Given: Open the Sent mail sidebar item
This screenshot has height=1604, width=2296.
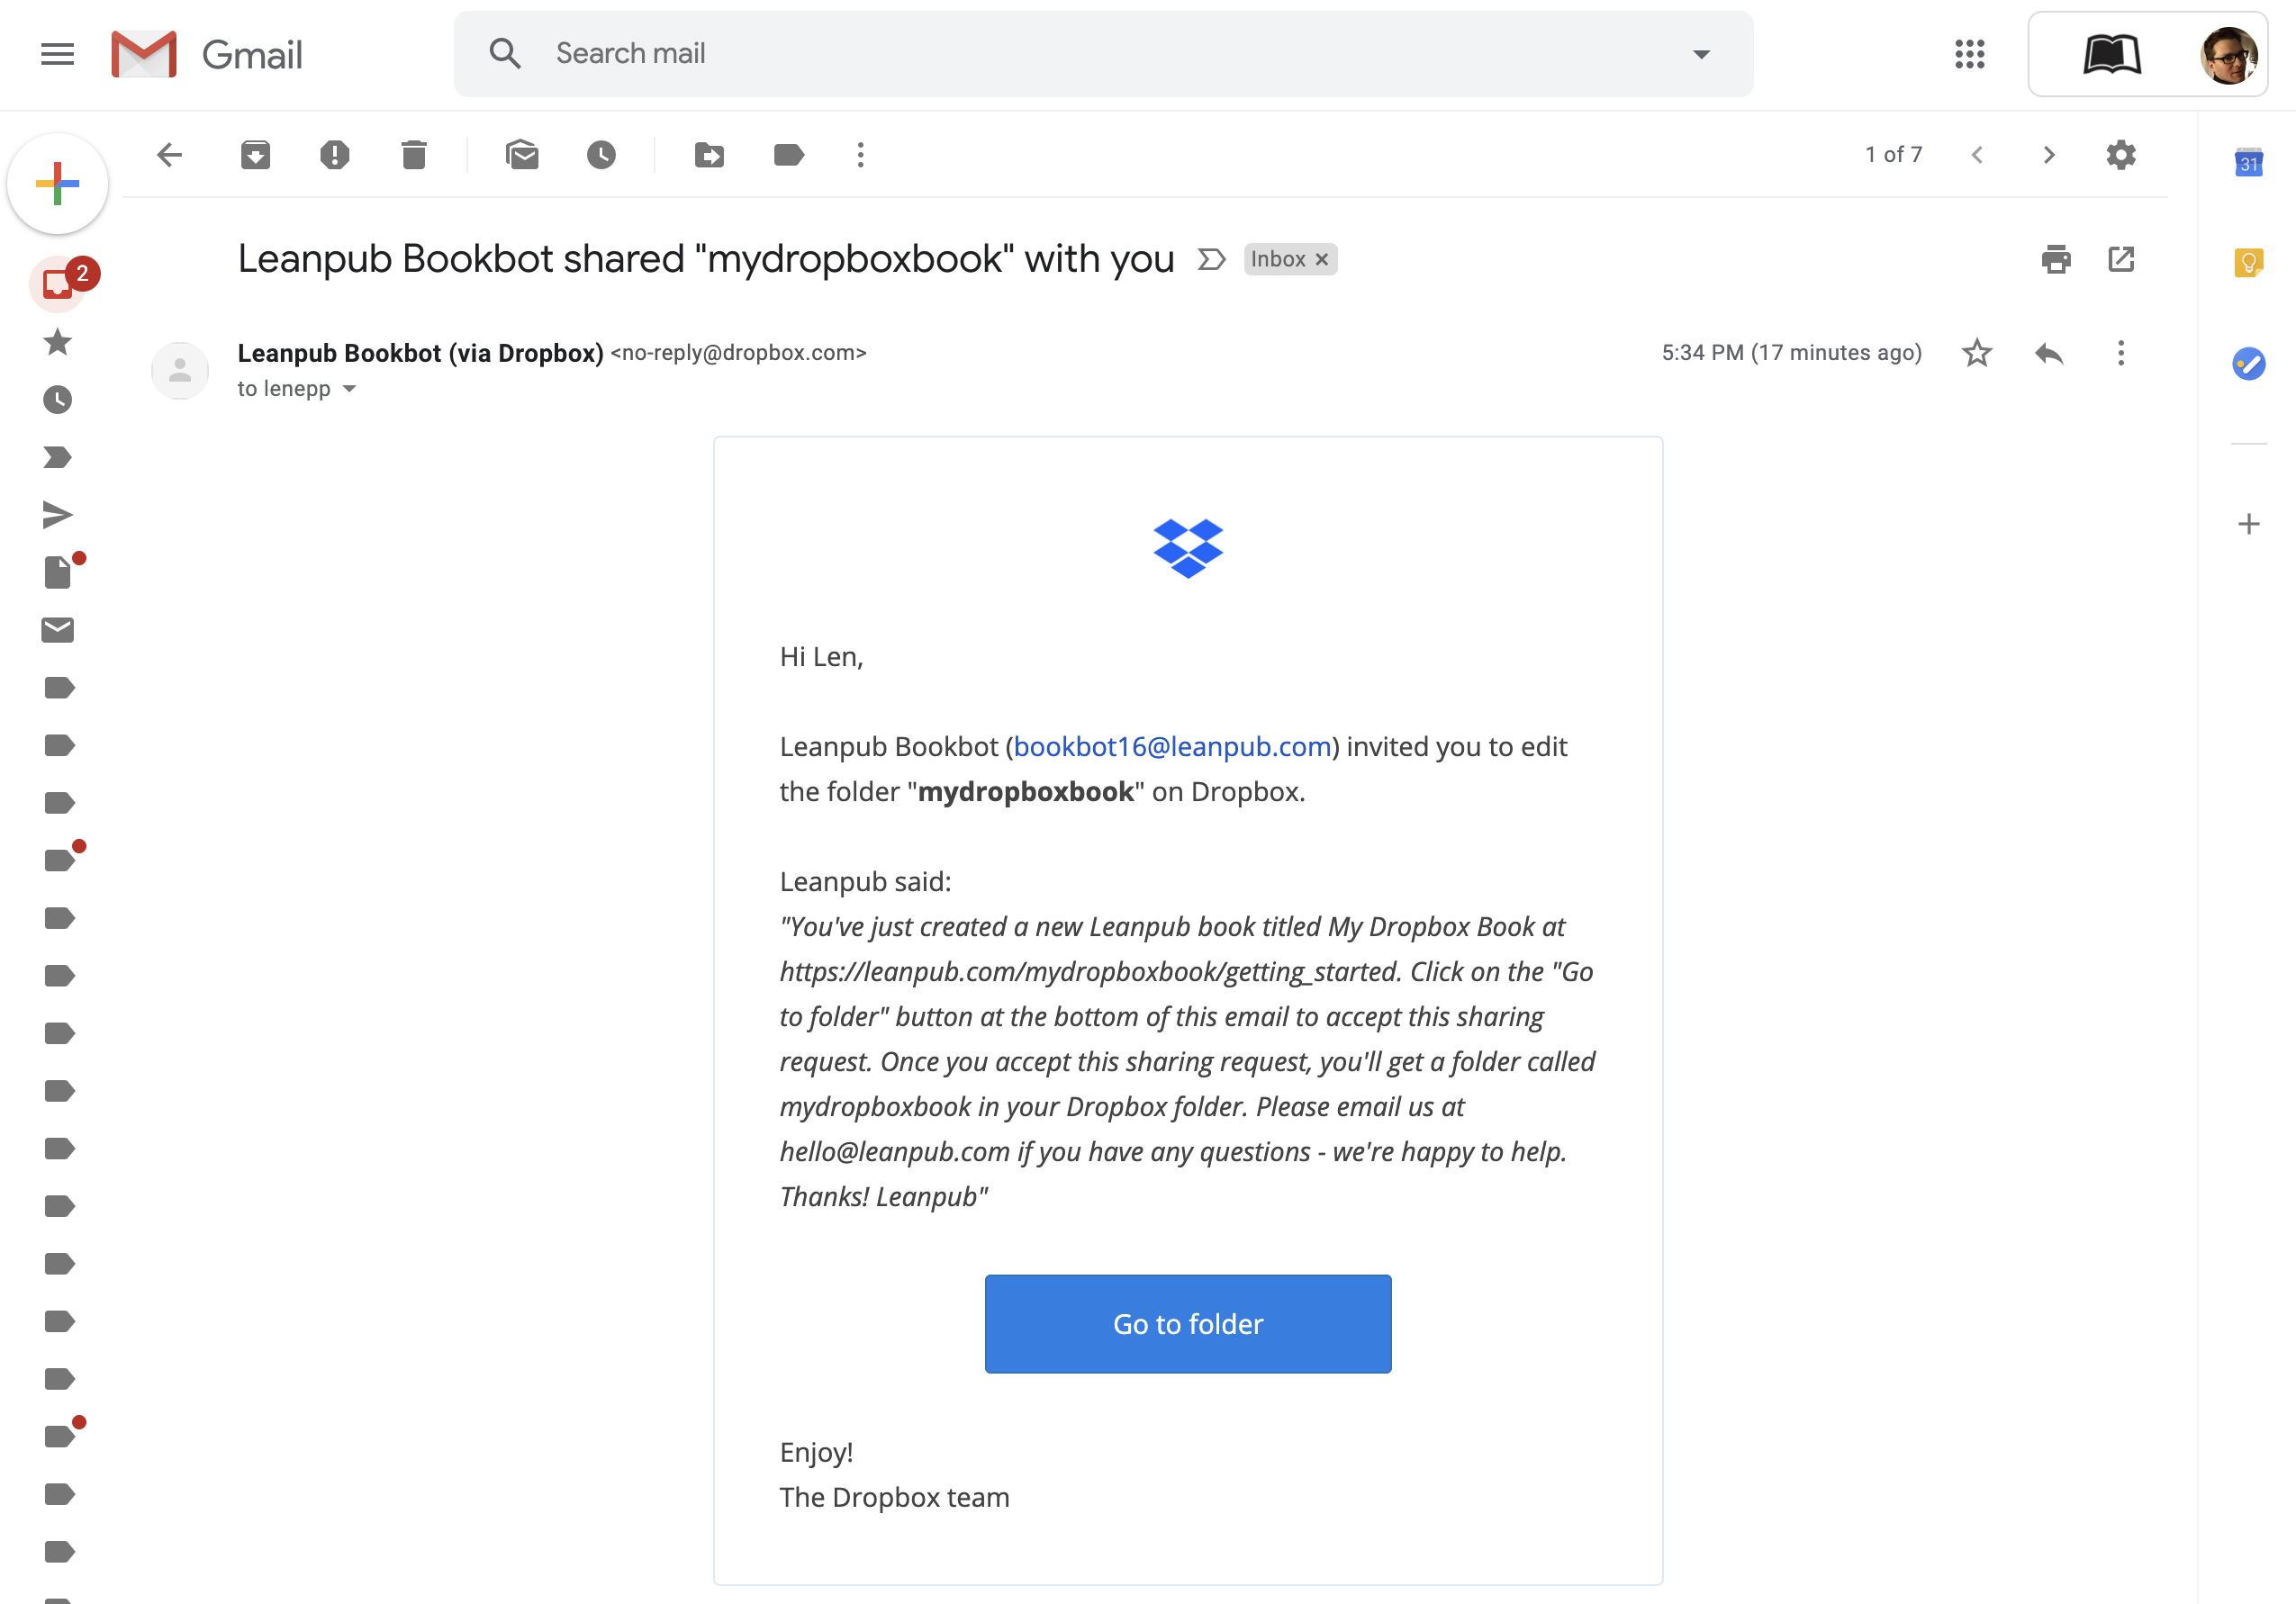Looking at the screenshot, I should coord(58,515).
